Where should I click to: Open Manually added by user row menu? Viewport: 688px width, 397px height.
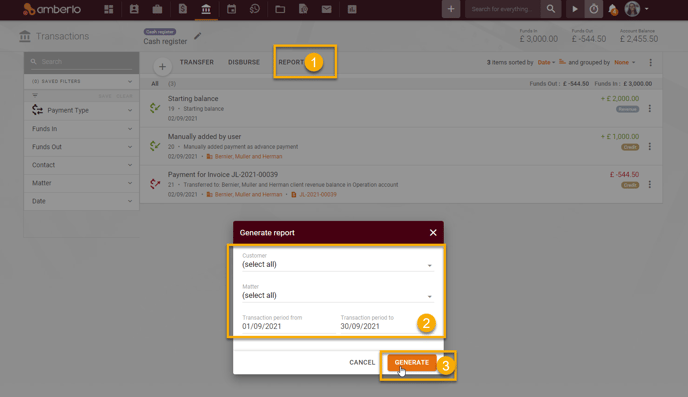click(x=650, y=147)
